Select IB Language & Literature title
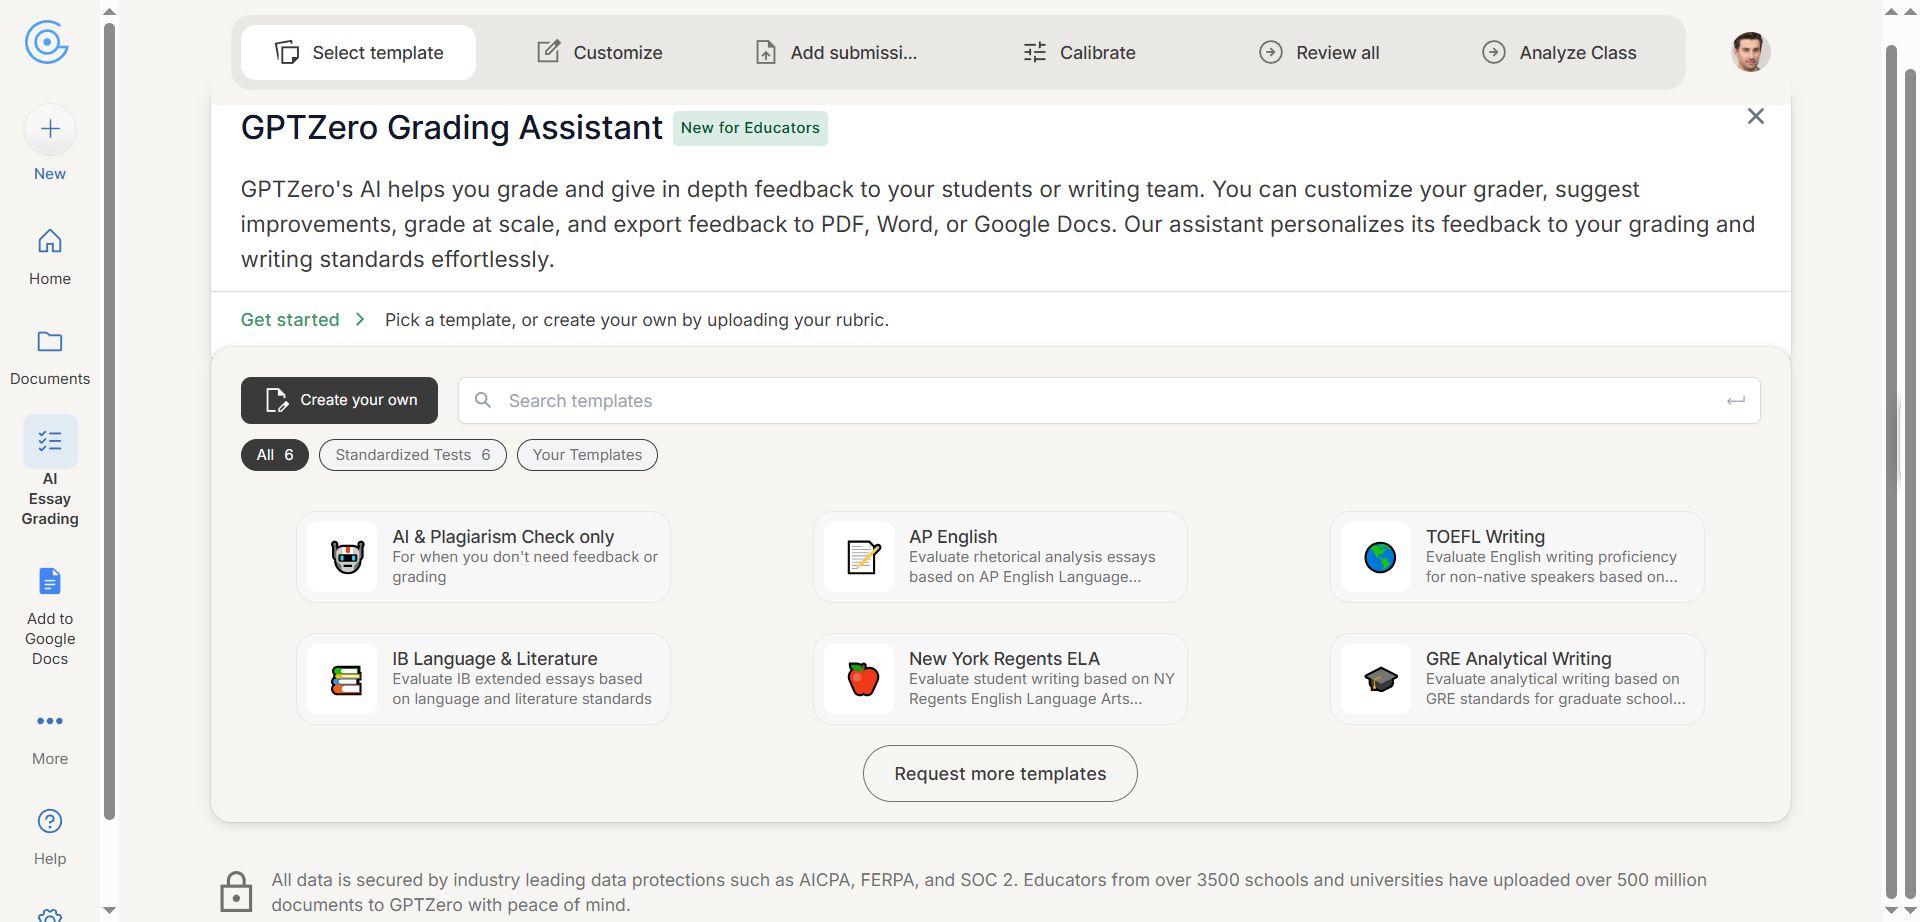This screenshot has width=1920, height=922. coord(495,659)
